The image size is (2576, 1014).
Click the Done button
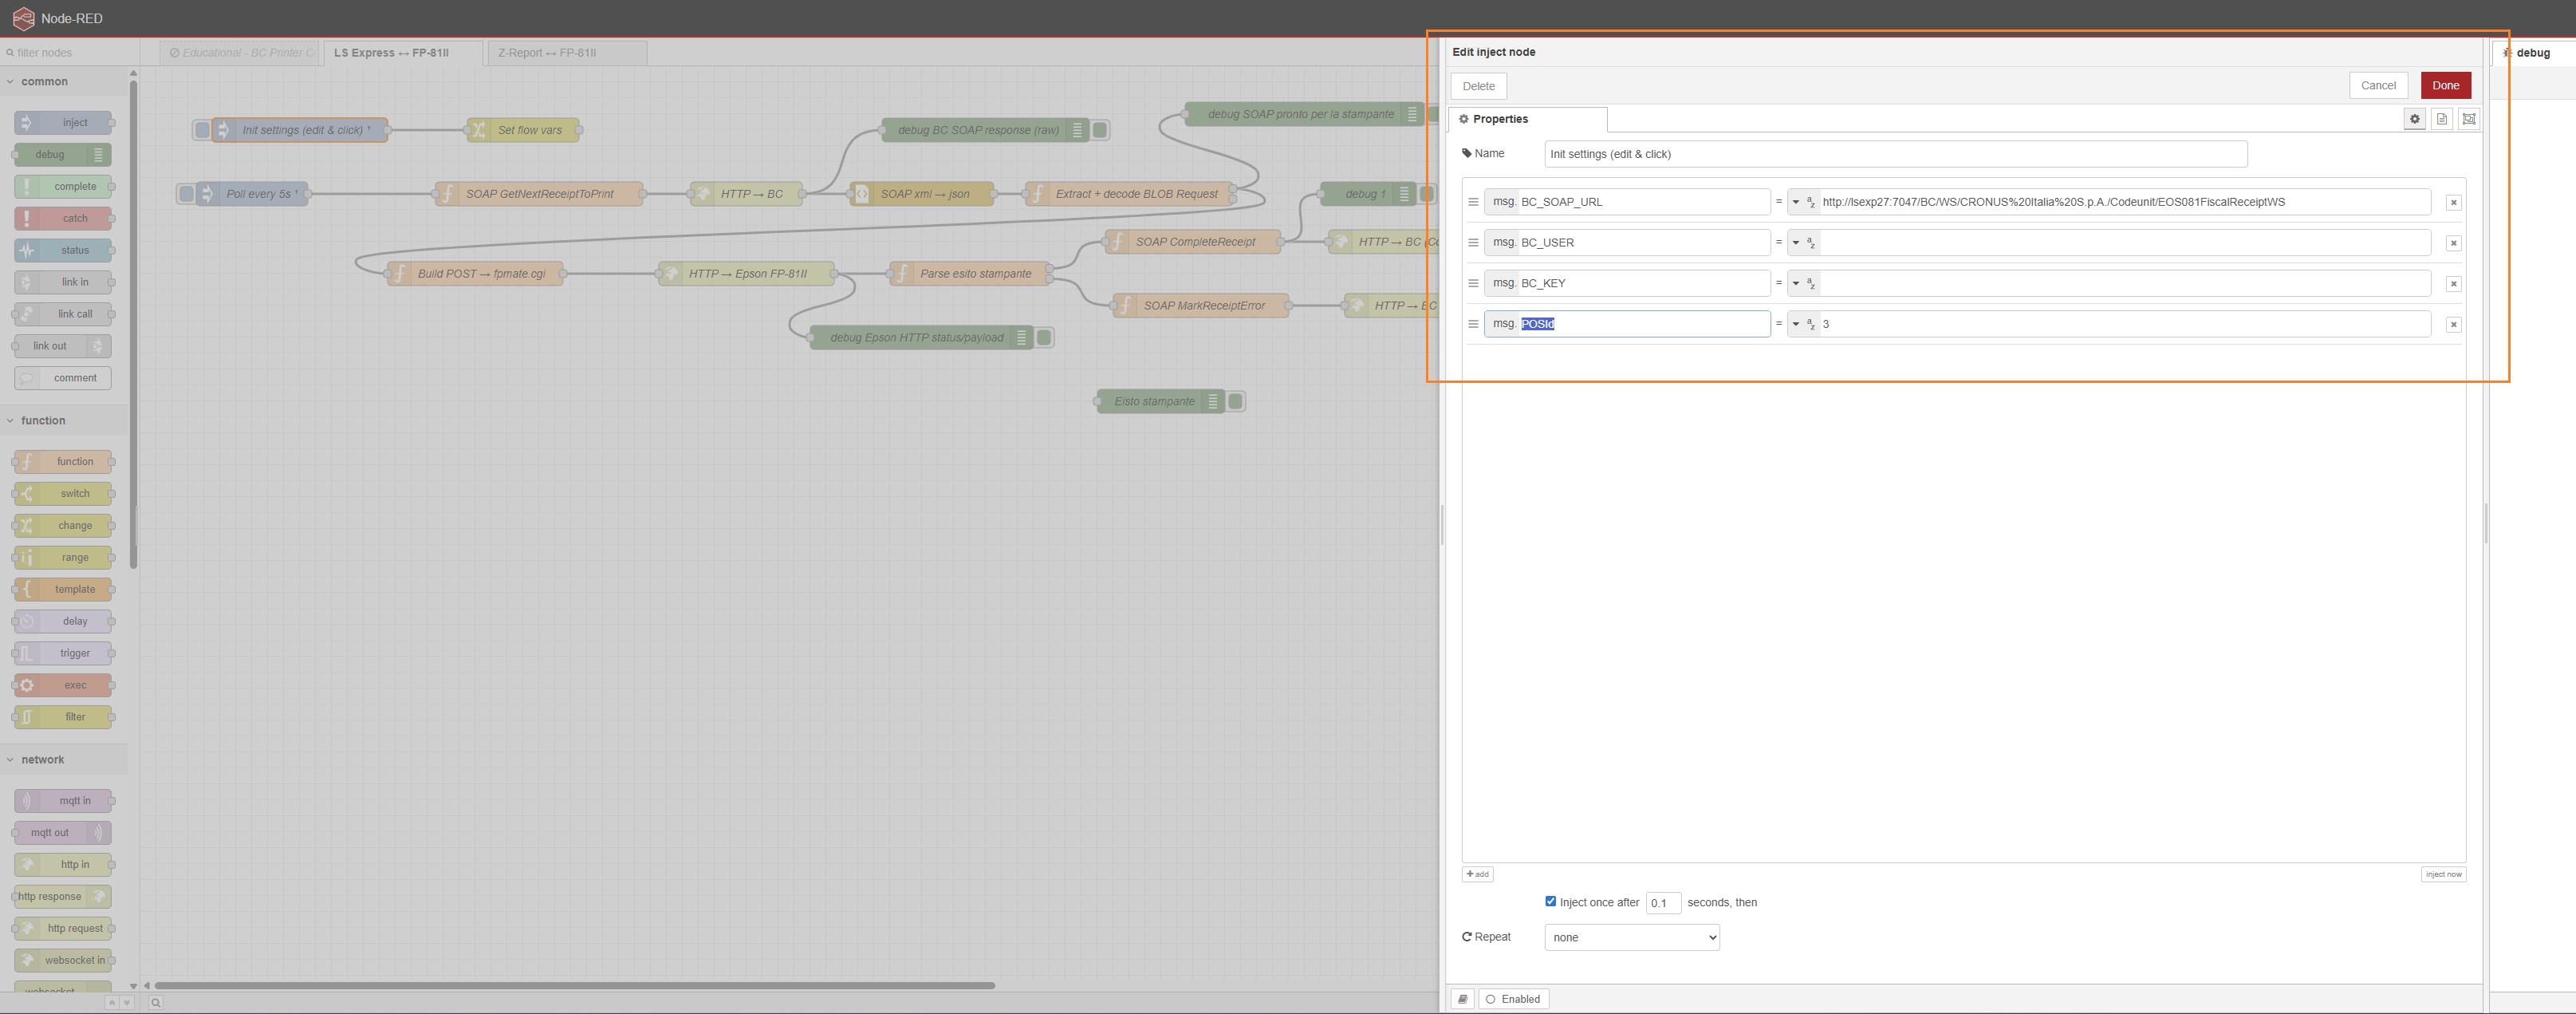pos(2445,86)
